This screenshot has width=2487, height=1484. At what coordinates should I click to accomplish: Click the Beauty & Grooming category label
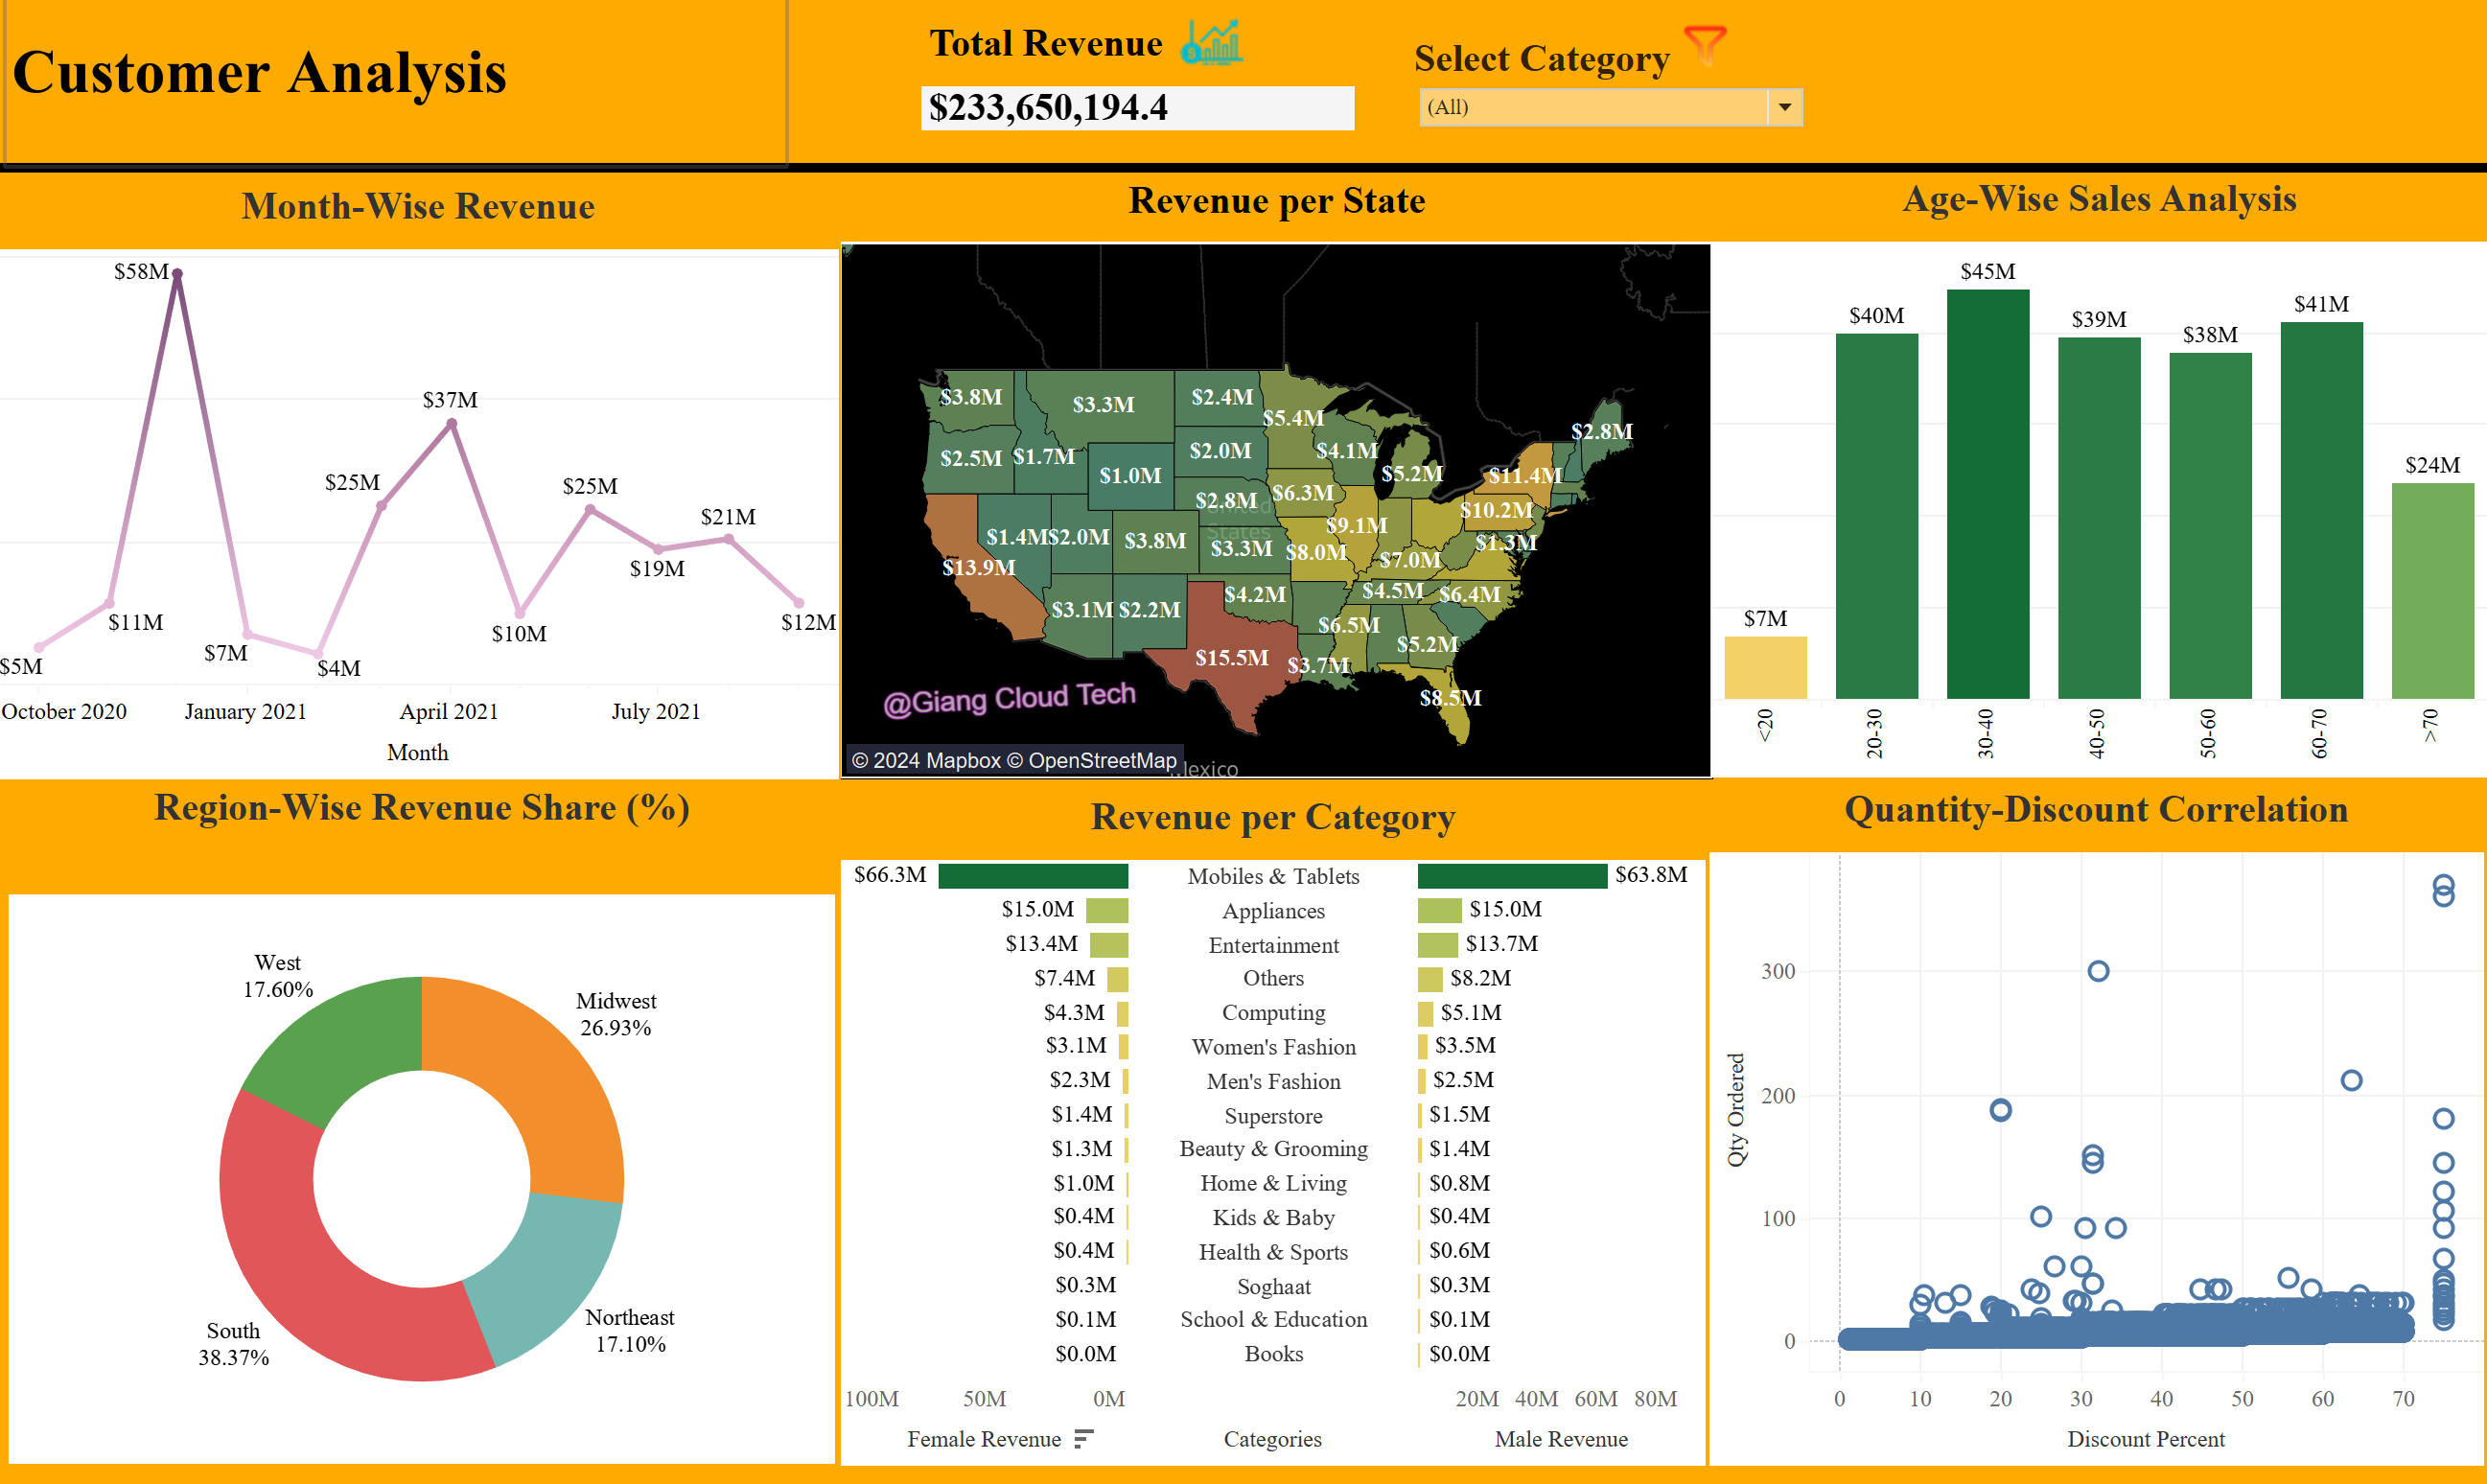[1273, 1149]
